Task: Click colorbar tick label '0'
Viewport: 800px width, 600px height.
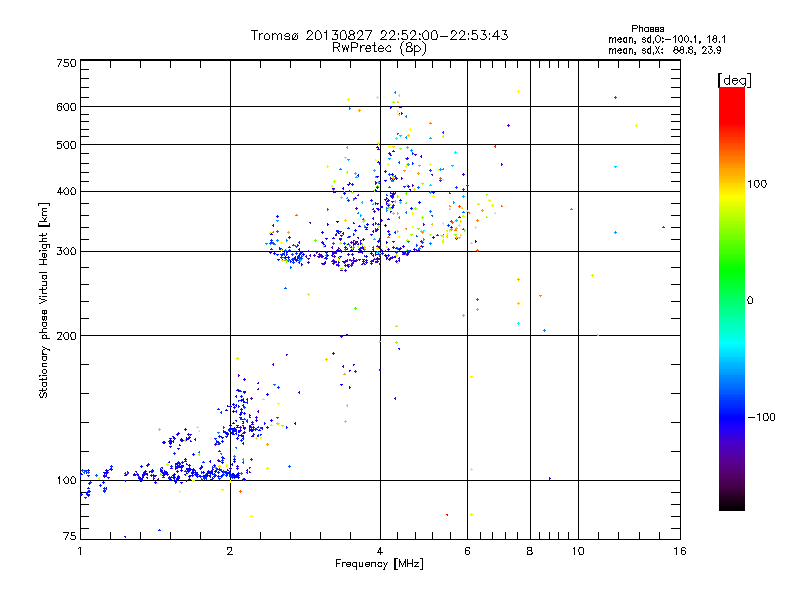Action: [x=750, y=301]
